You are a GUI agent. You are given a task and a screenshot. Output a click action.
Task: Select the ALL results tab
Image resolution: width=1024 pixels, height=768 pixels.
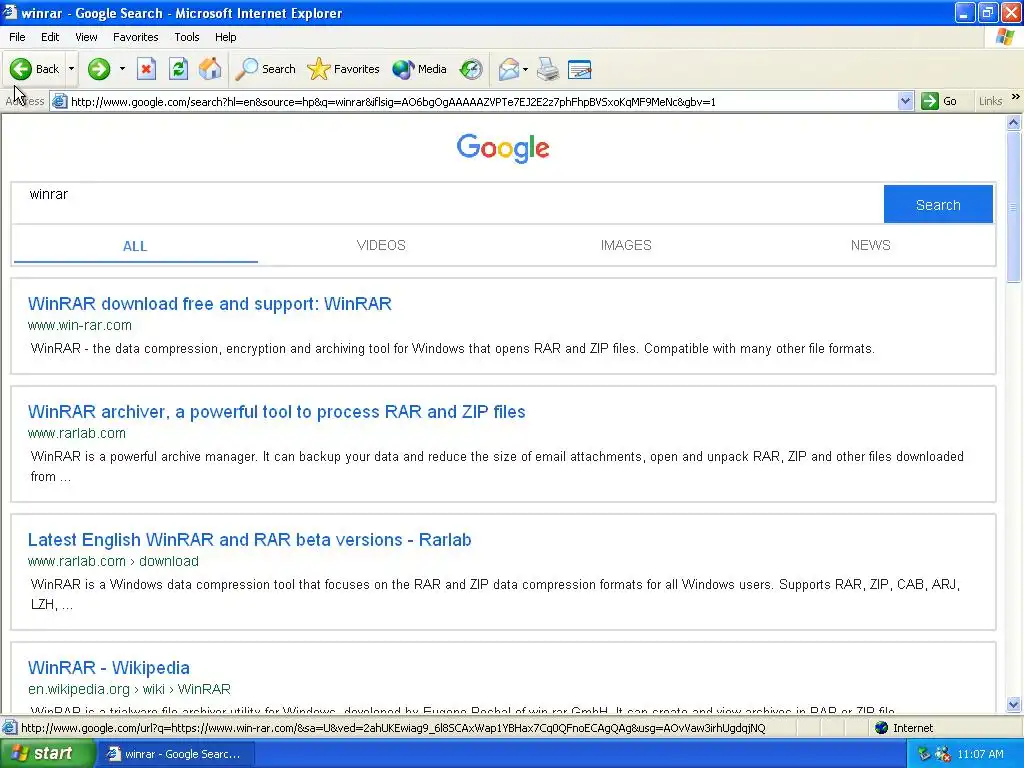point(135,246)
